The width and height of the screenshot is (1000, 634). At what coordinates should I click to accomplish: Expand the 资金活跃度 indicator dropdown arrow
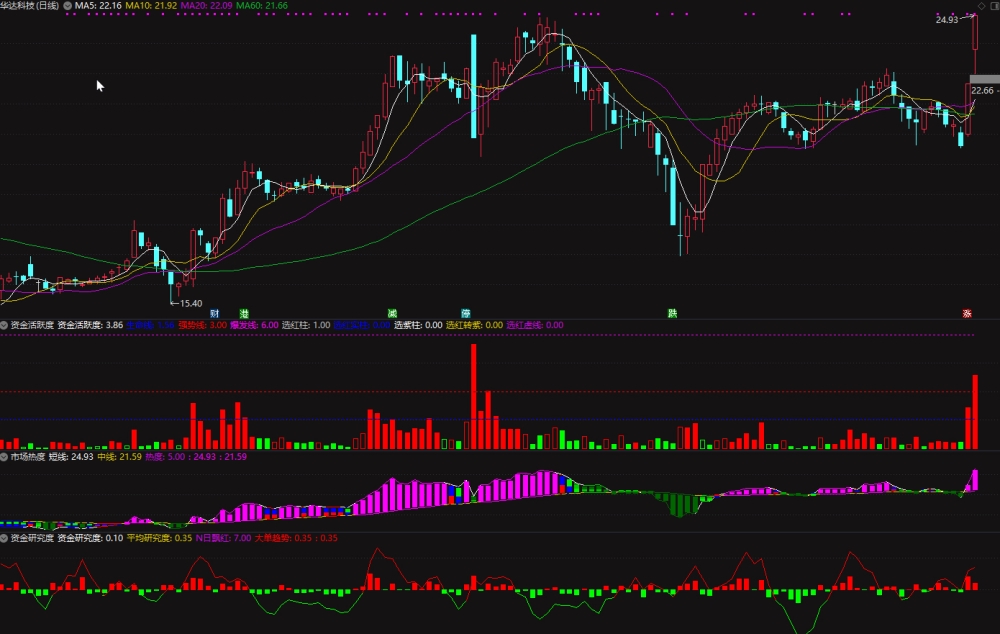[4, 325]
